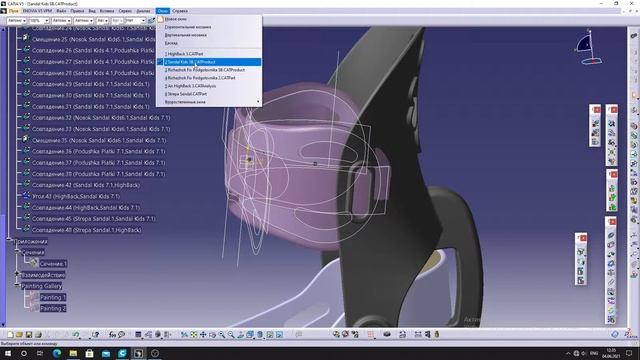Collapse the Painting Gallery tree node
The height and width of the screenshot is (360, 640).
[17, 286]
